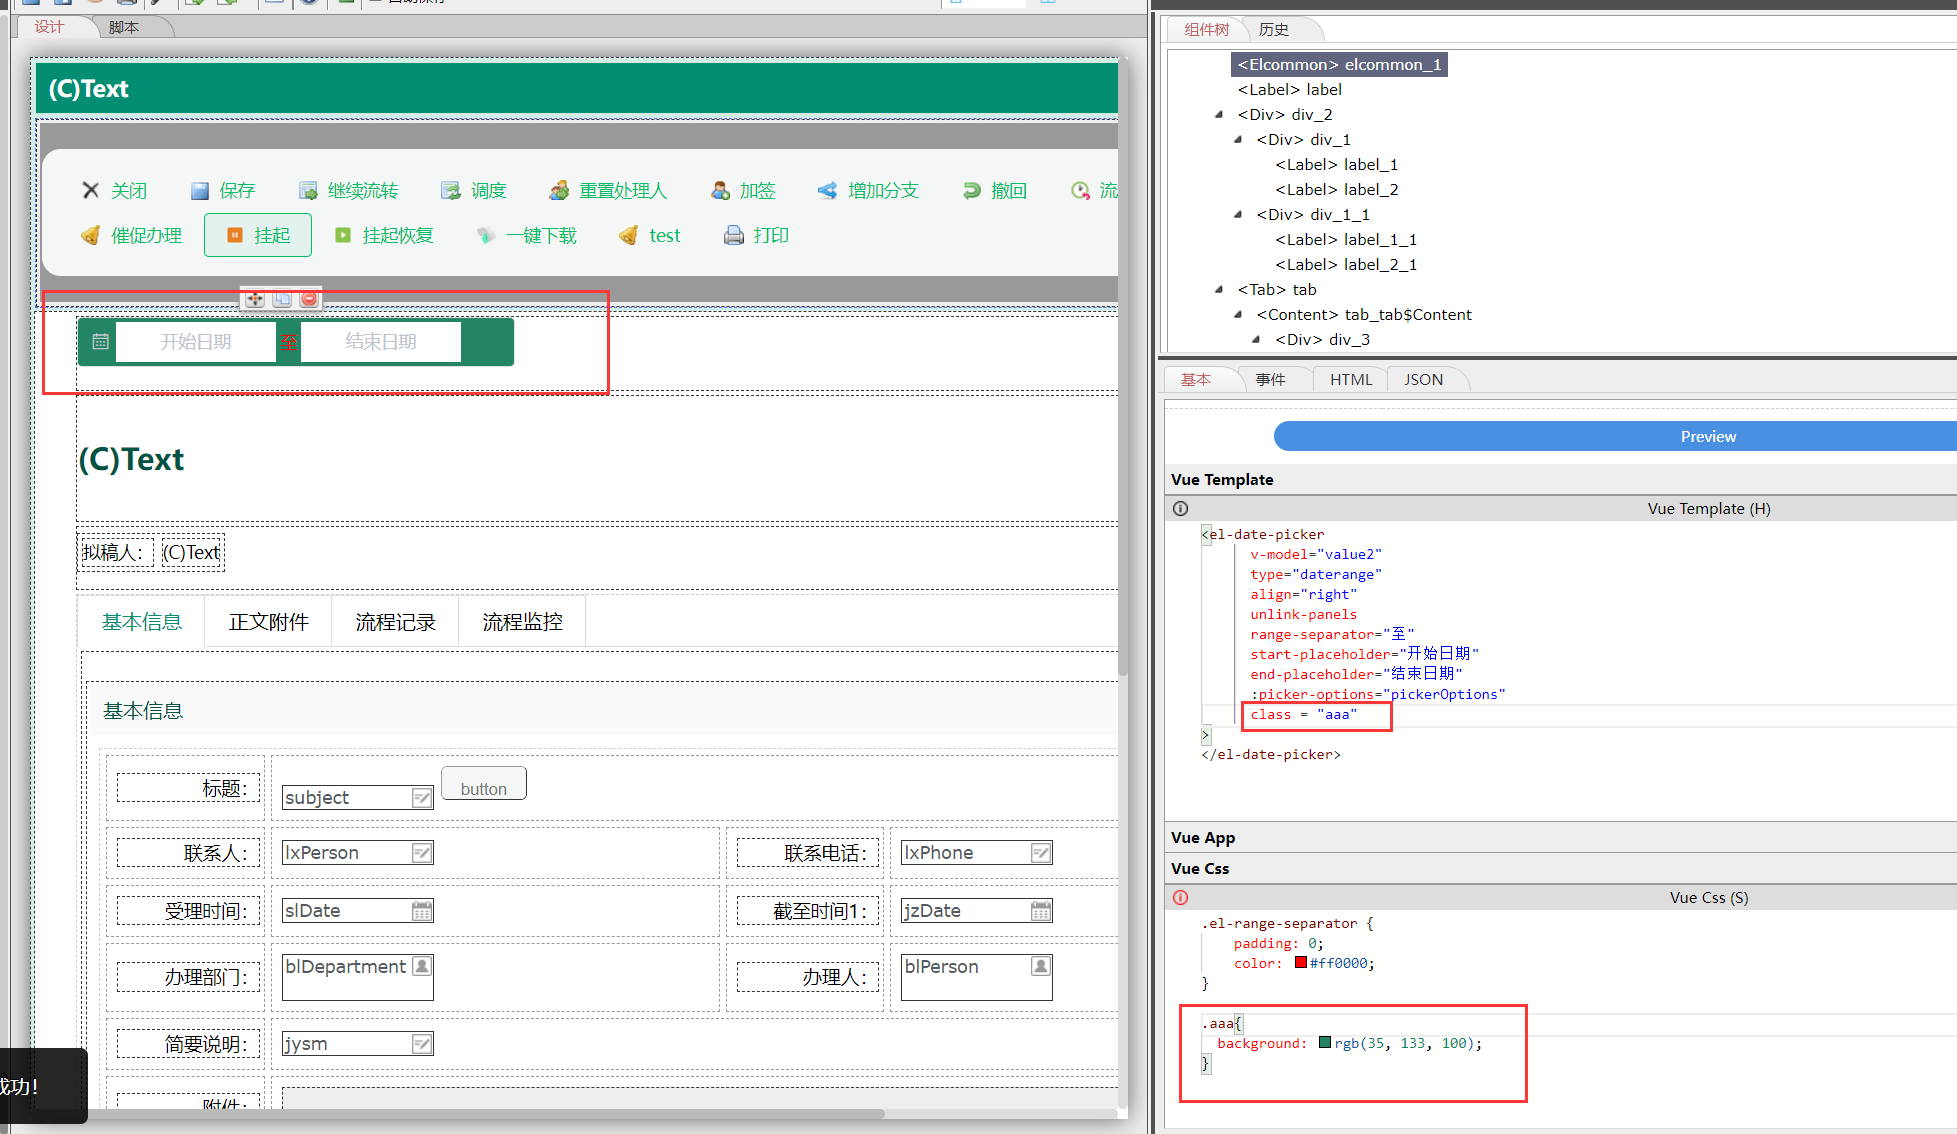Click the red delete component icon
The width and height of the screenshot is (1957, 1134).
pyautogui.click(x=309, y=299)
